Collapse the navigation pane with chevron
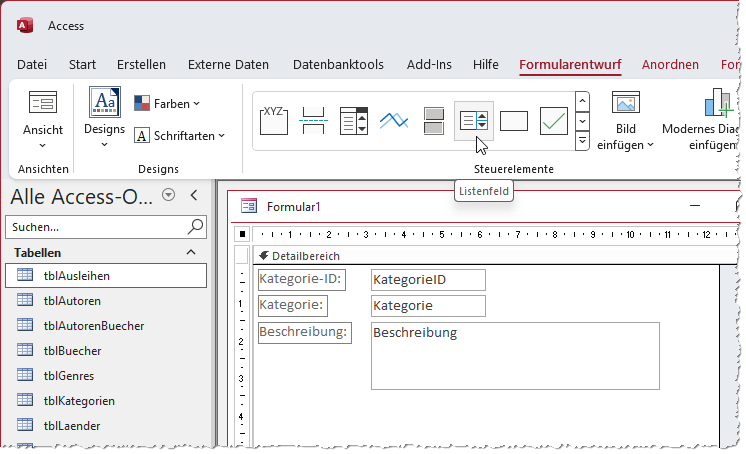The height and width of the screenshot is (454, 746). tap(194, 195)
